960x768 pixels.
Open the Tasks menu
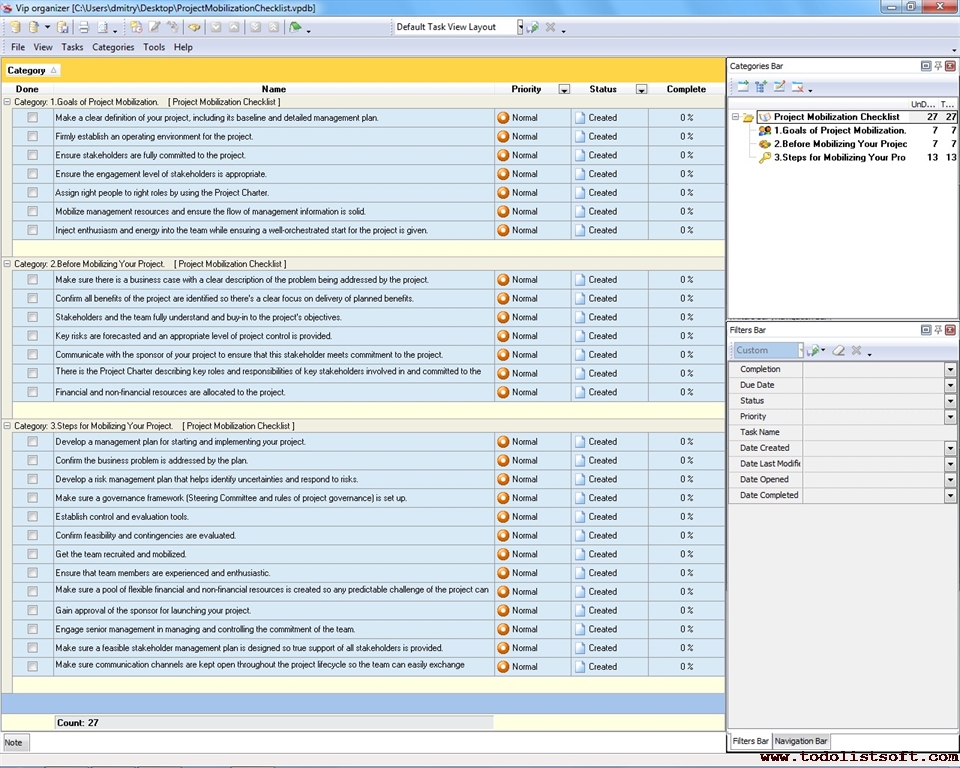coord(72,47)
